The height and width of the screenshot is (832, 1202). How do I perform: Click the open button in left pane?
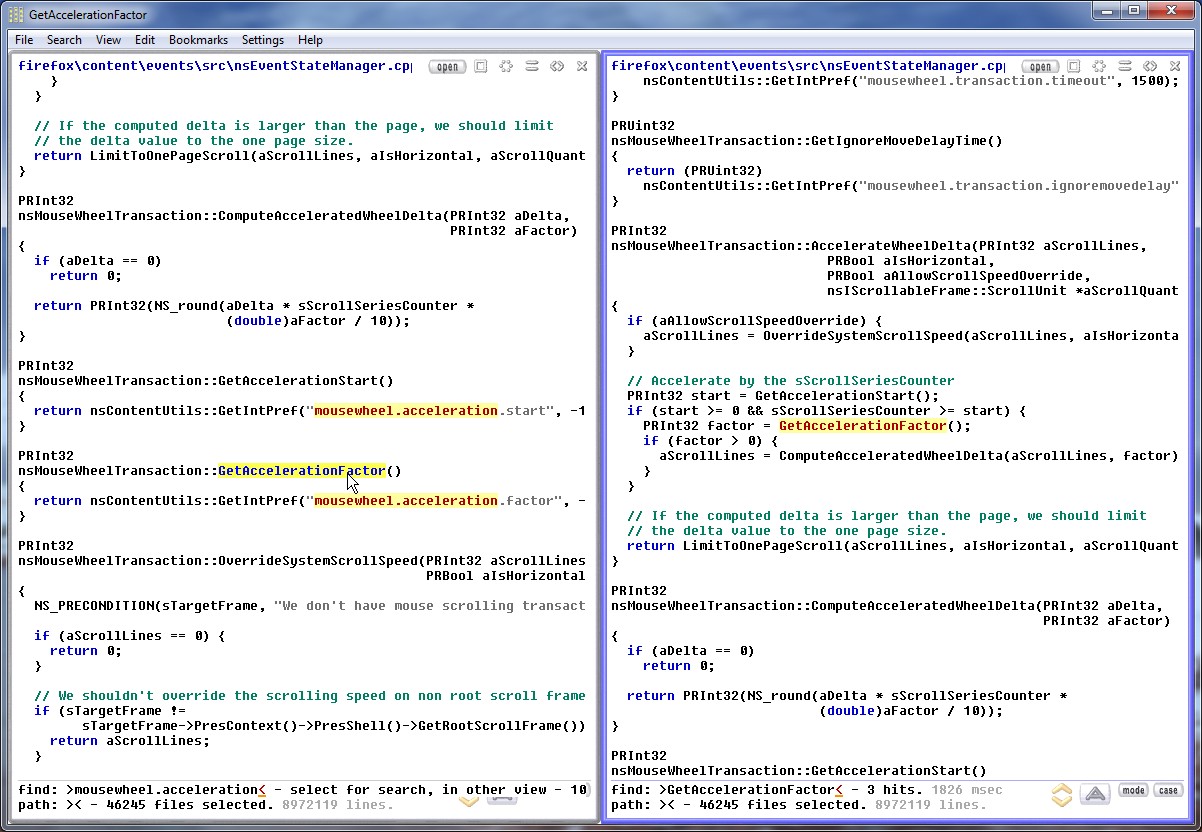point(447,67)
